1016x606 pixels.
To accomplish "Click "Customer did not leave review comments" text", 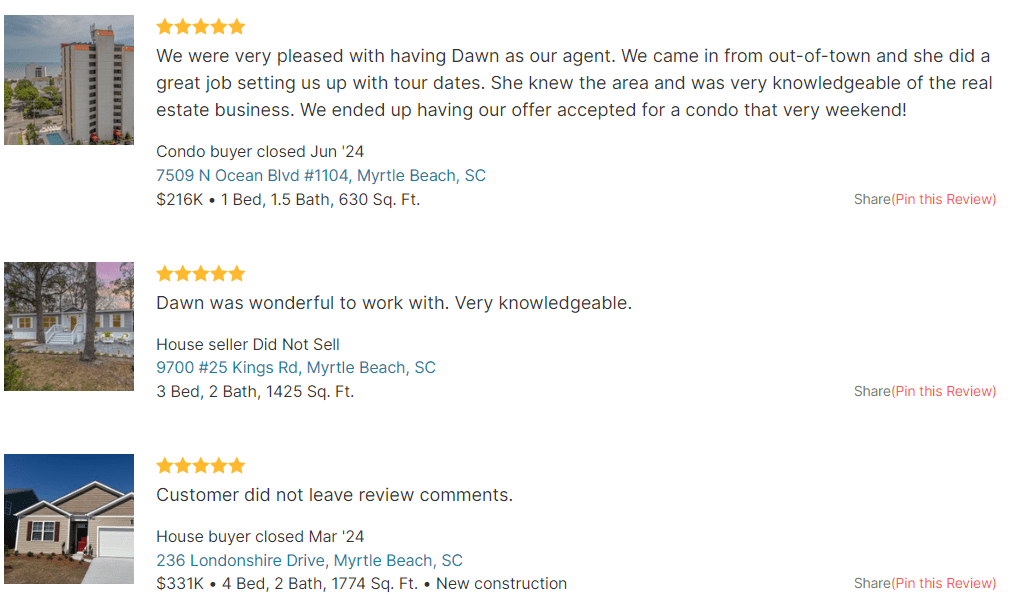I will [x=334, y=495].
